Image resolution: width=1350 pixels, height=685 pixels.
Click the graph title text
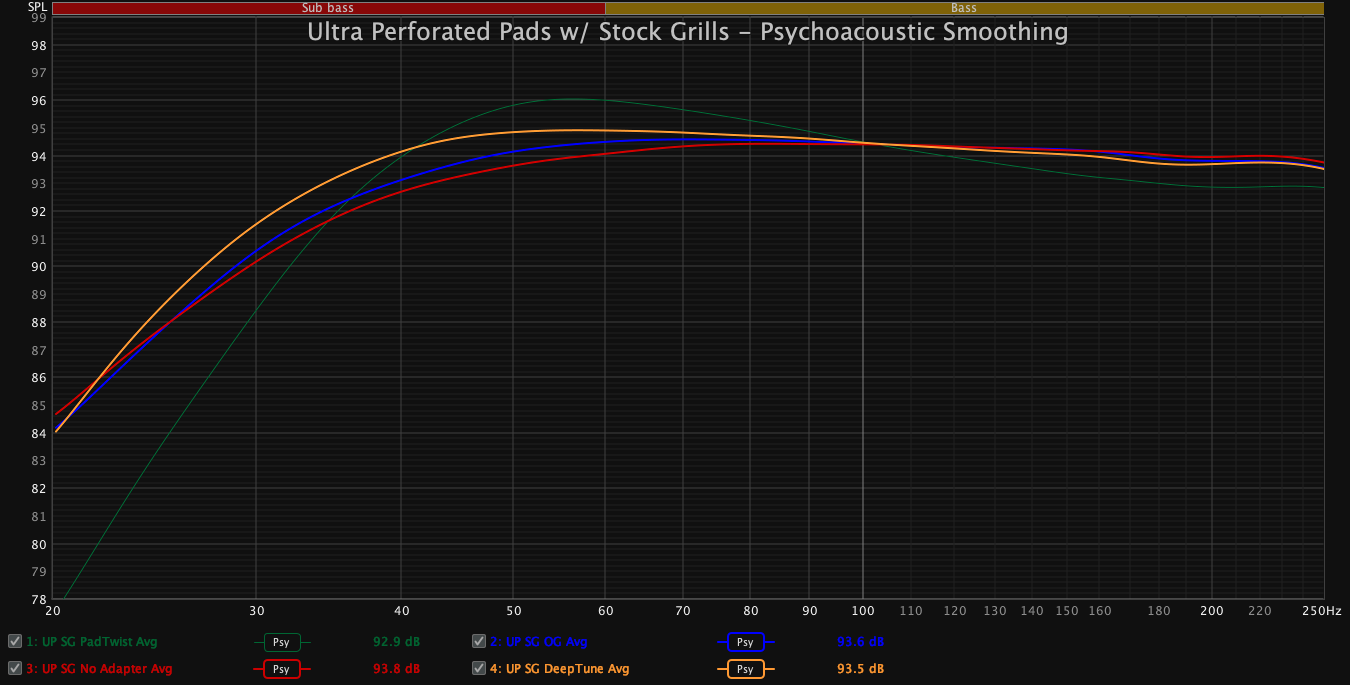687,32
